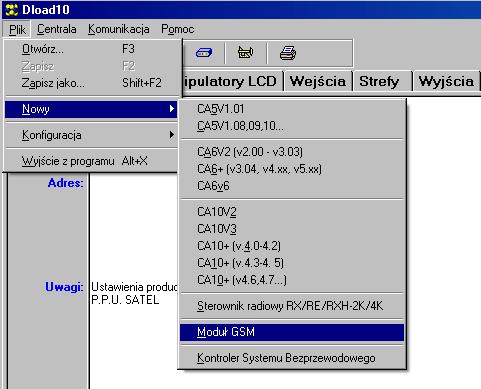Open the Pomoc menu
Screen dimensions: 481x389
tap(178, 29)
